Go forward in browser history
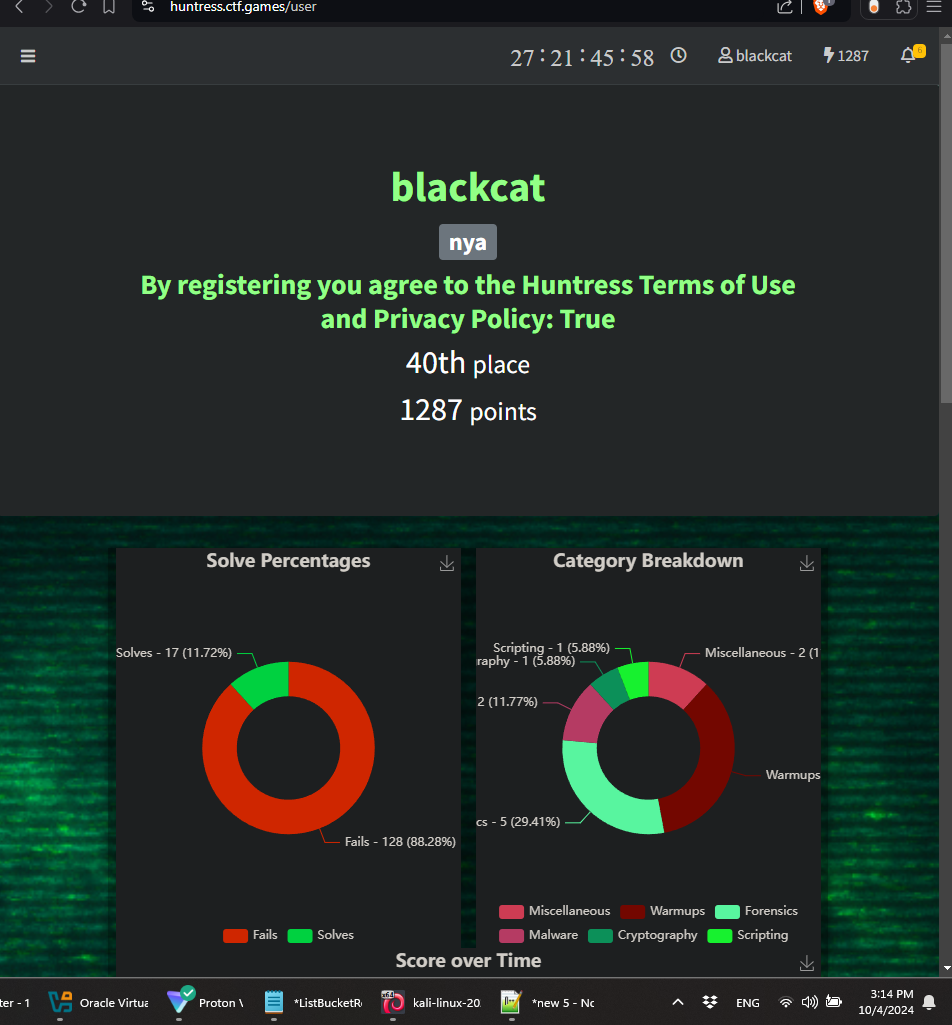This screenshot has height=1025, width=952. pos(48,7)
